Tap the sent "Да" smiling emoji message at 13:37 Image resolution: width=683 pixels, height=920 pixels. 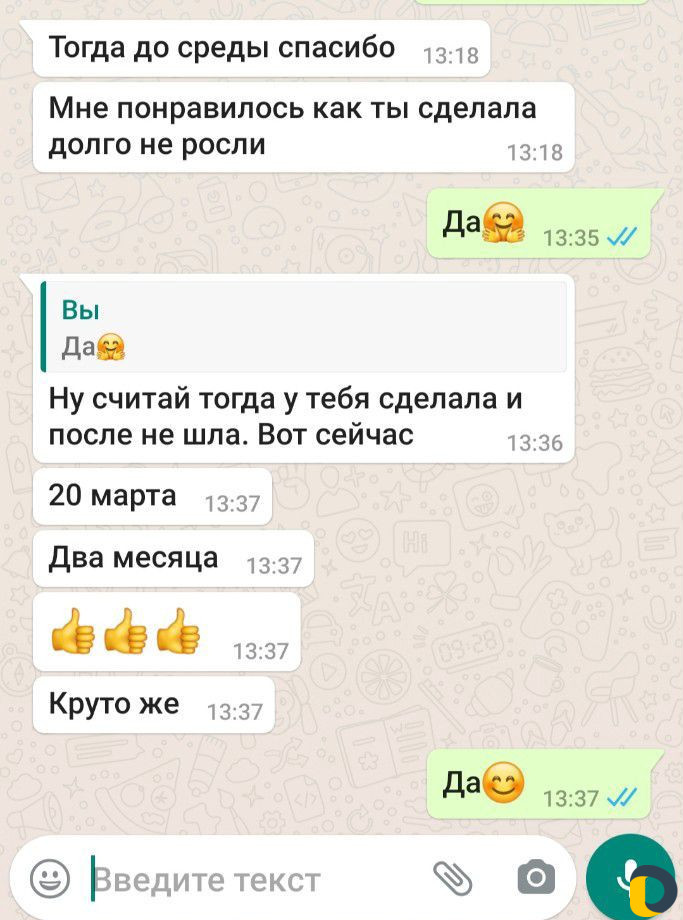click(539, 784)
